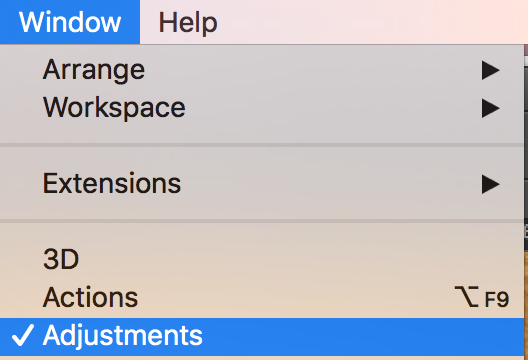Choose the Extensions menu item label

(x=112, y=184)
